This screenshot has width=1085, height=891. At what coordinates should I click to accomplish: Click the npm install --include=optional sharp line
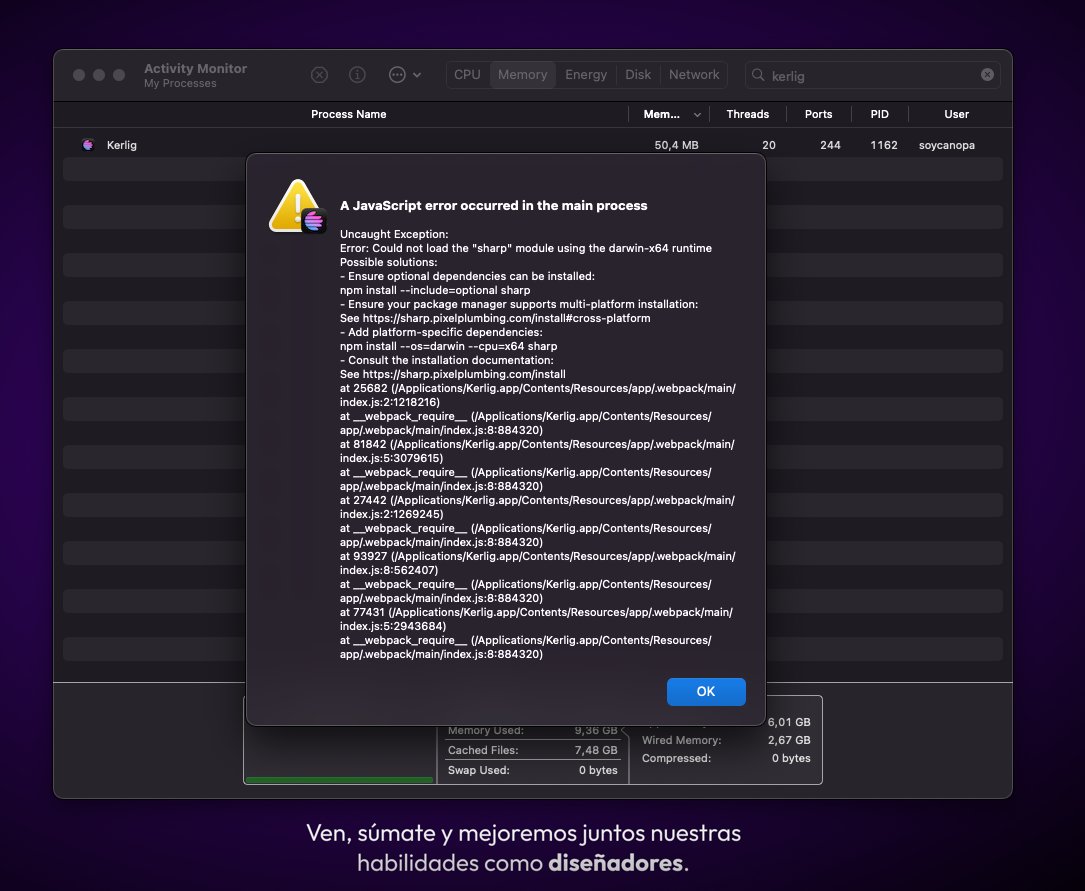435,291
